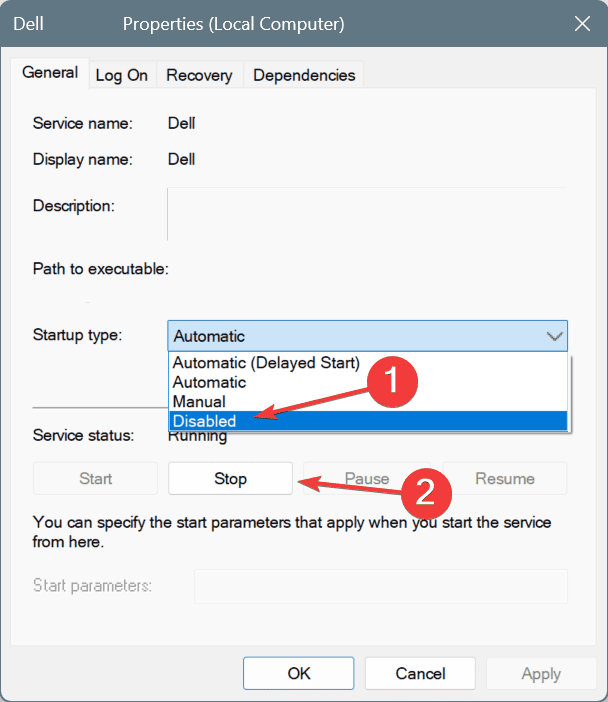Image resolution: width=608 pixels, height=702 pixels.
Task: Click the Display name label
Action: [x=82, y=159]
